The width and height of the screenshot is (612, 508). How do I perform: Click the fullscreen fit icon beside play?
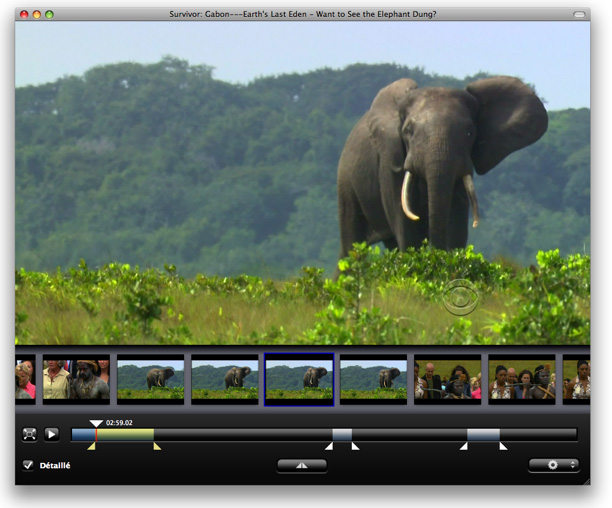click(x=30, y=434)
